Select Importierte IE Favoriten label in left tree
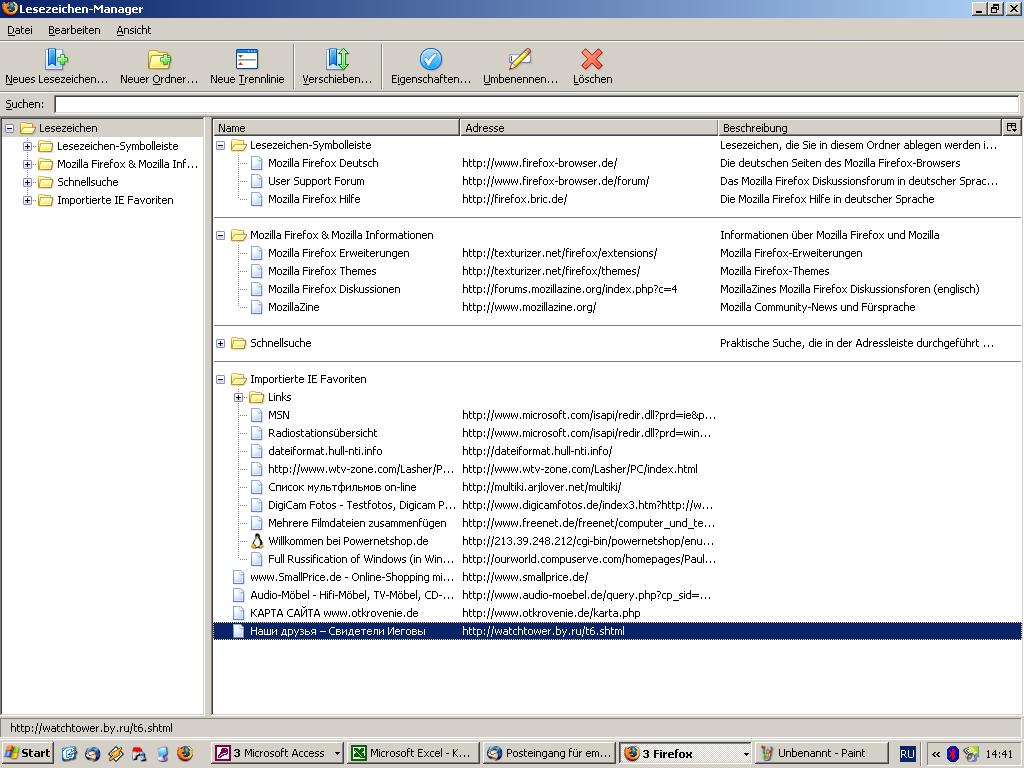 [115, 200]
